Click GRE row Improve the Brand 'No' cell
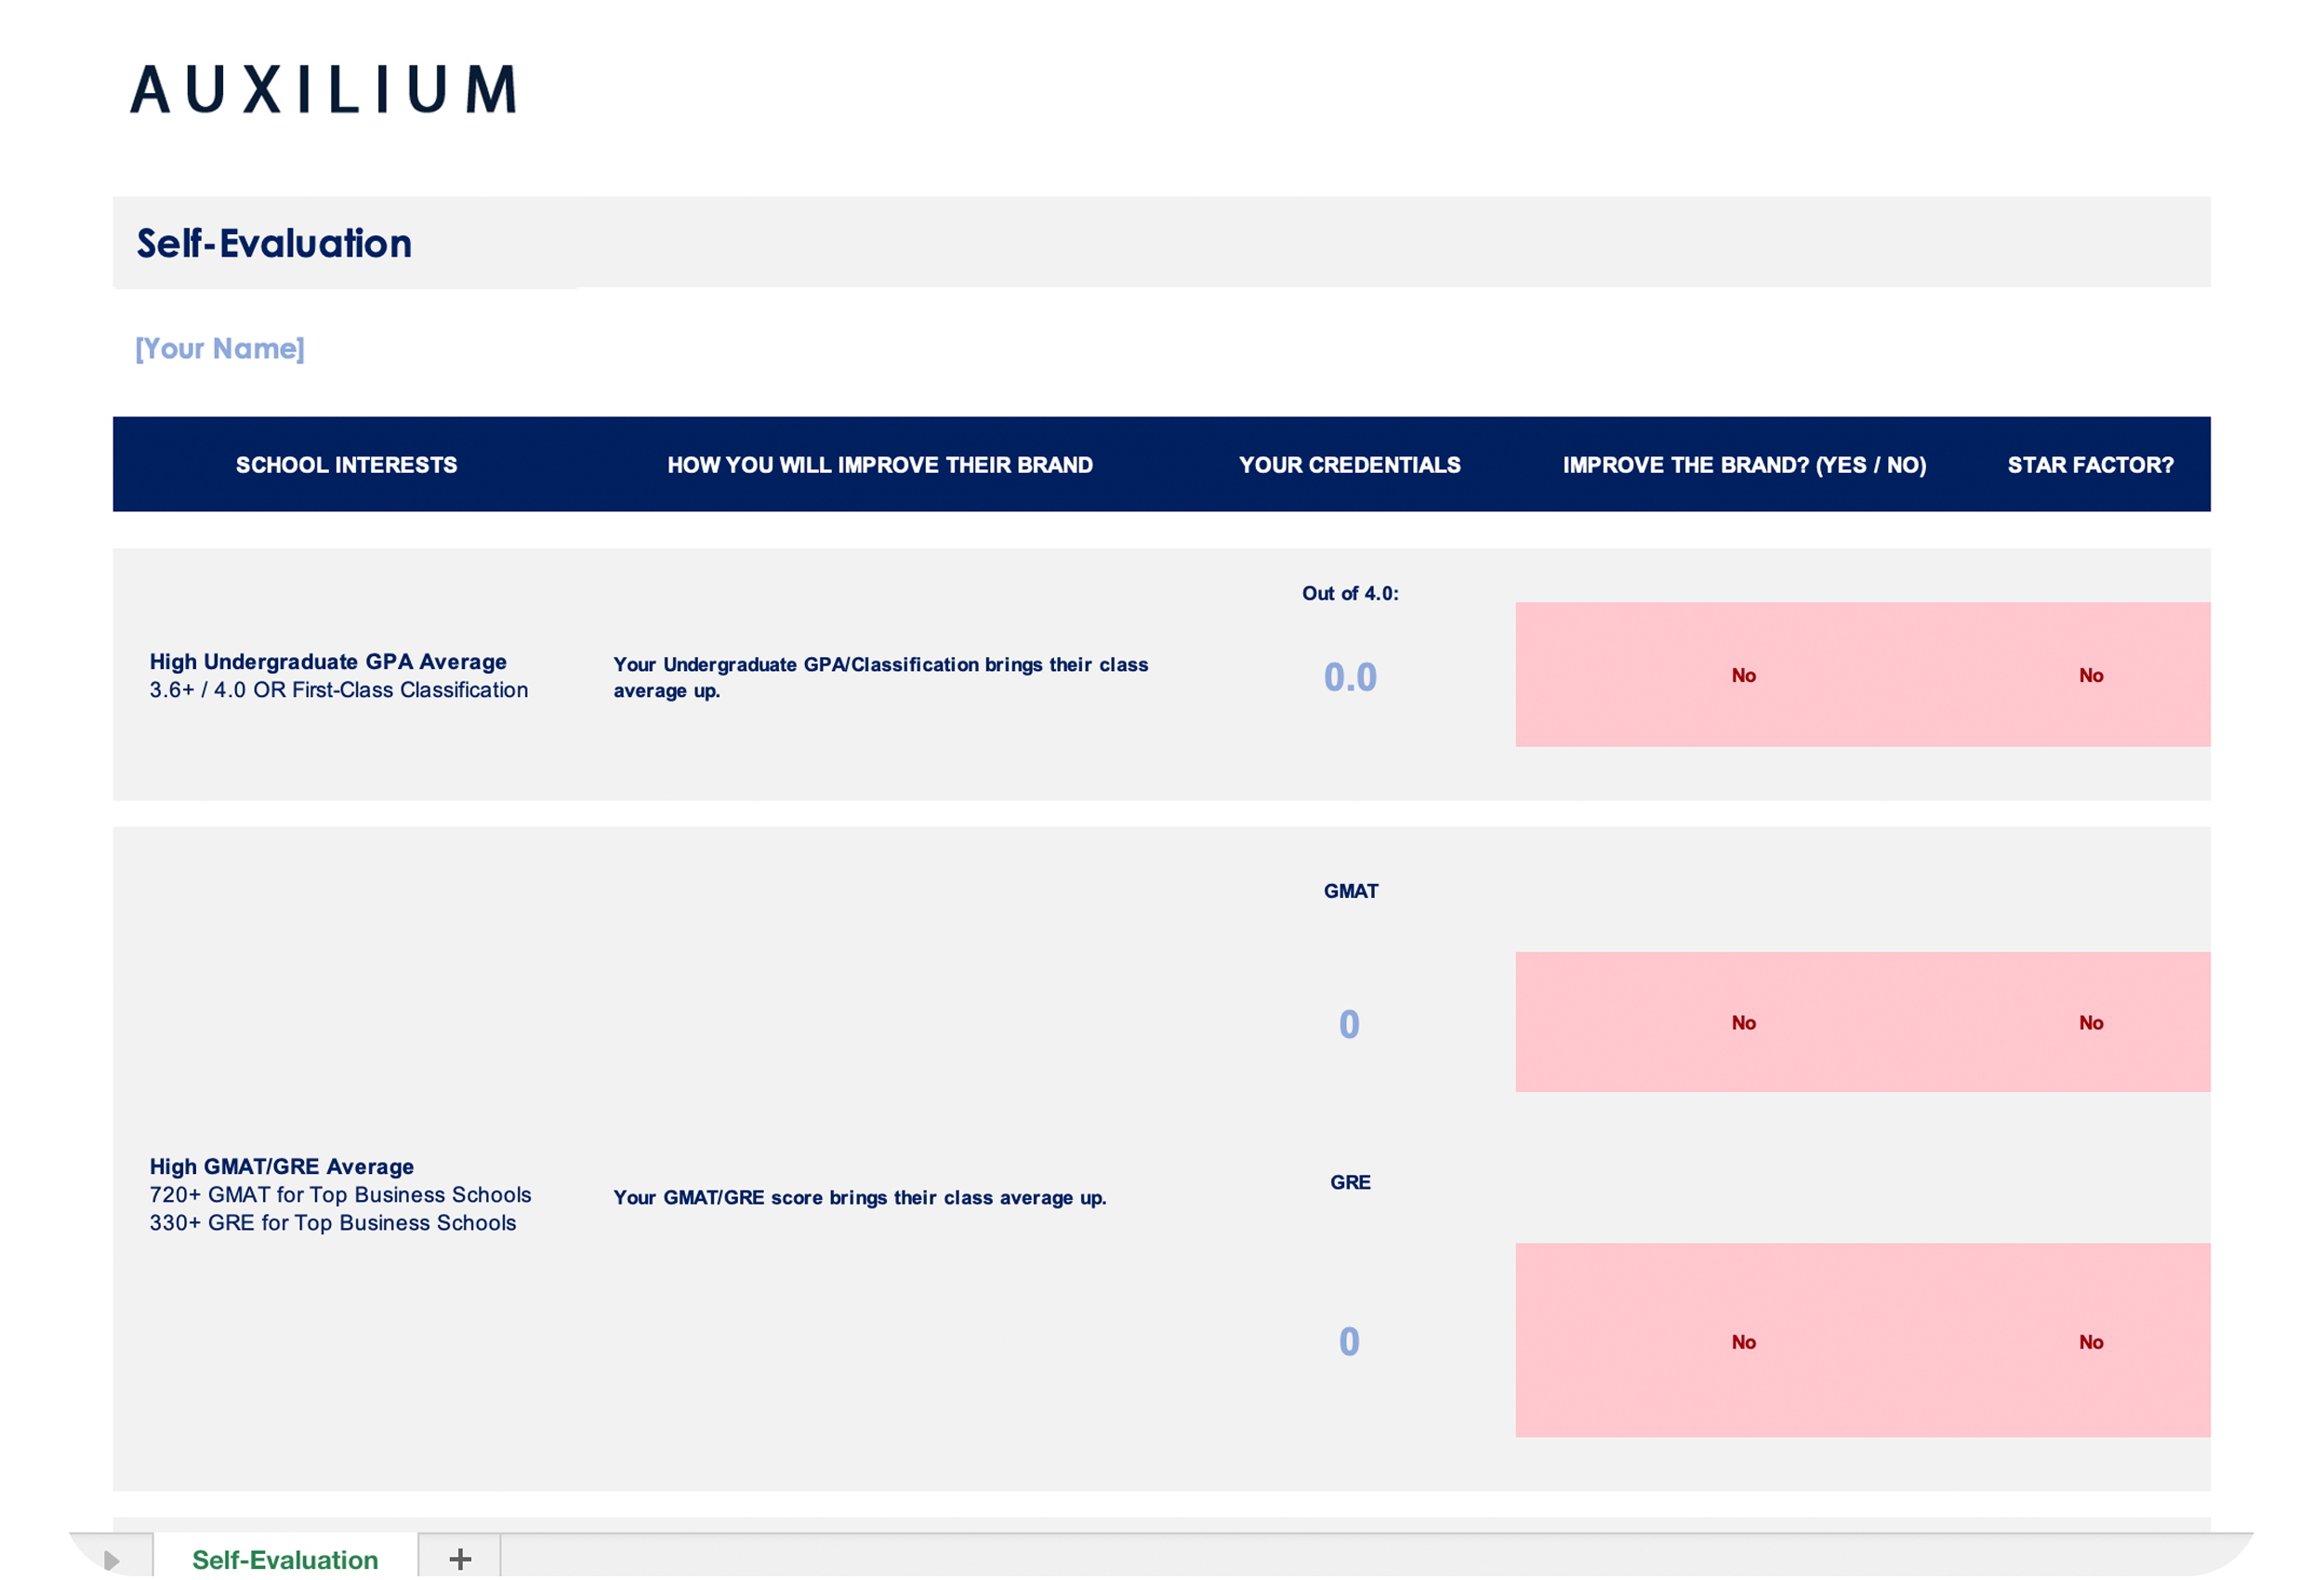The image size is (2324, 1580). click(1743, 1341)
